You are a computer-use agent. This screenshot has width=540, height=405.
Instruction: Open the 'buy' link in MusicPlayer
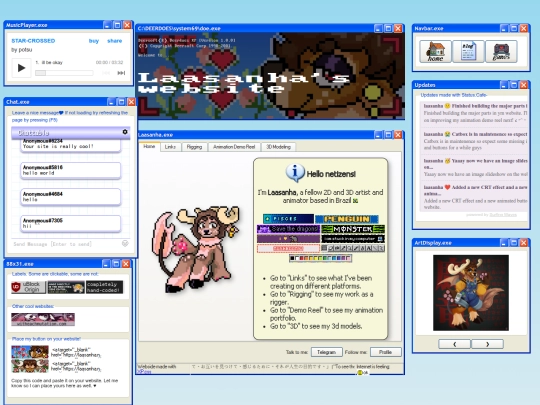(94, 41)
